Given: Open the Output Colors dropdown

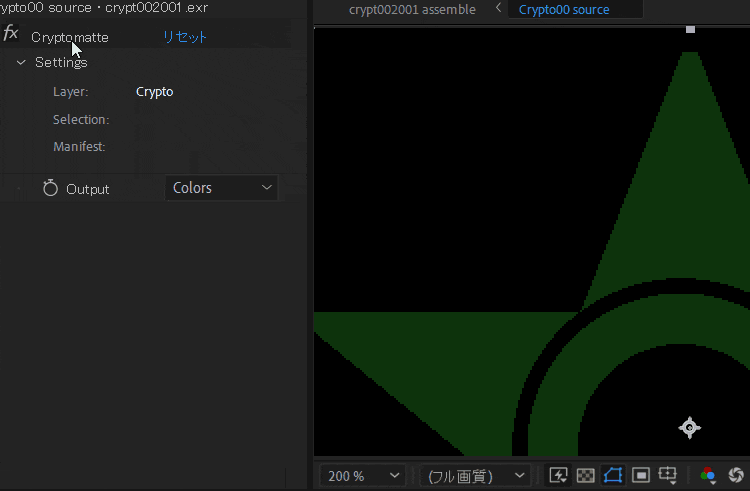Looking at the screenshot, I should click(221, 188).
